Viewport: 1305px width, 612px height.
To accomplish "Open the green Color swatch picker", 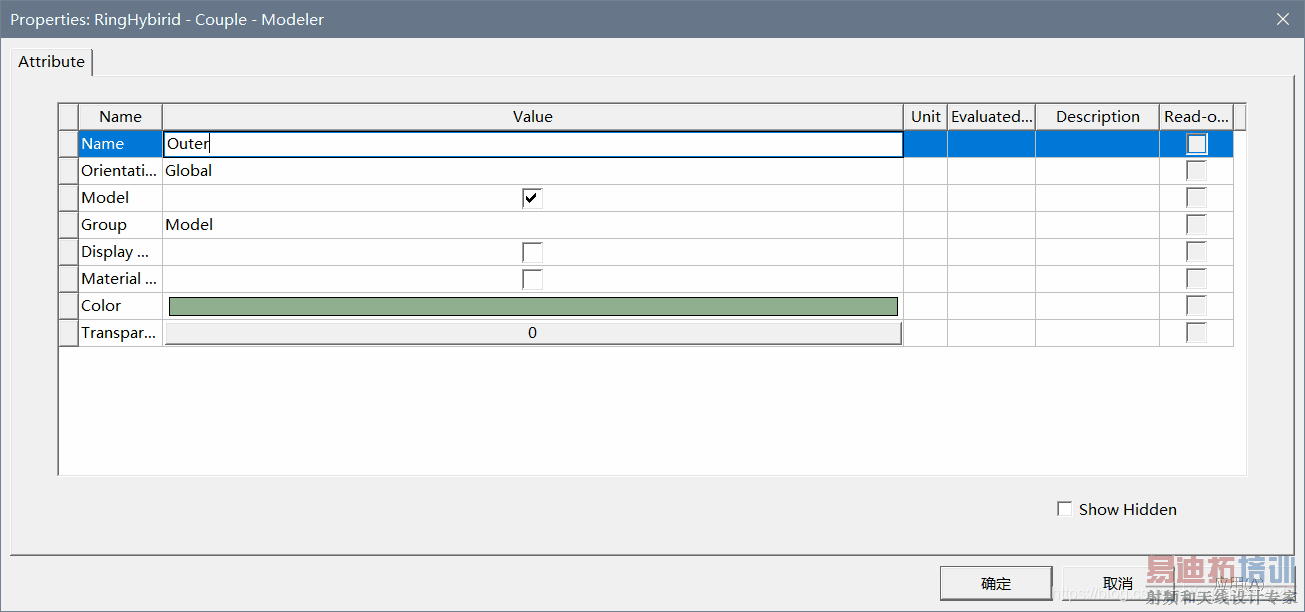I will [x=532, y=306].
